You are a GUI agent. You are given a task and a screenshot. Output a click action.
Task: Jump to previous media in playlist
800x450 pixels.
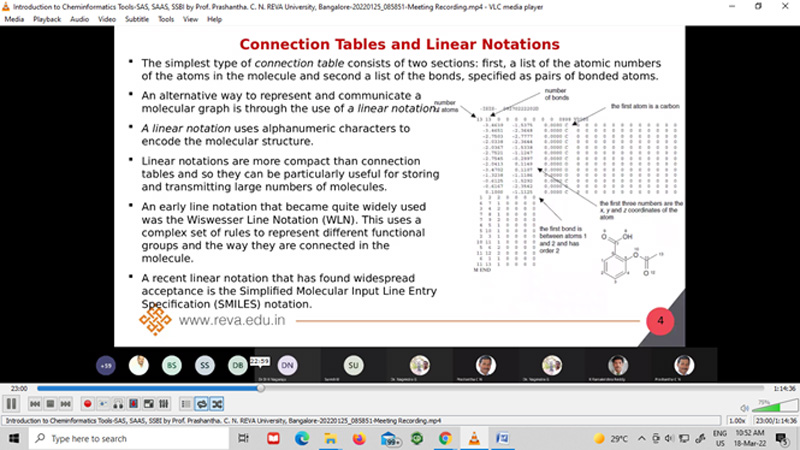[35, 404]
